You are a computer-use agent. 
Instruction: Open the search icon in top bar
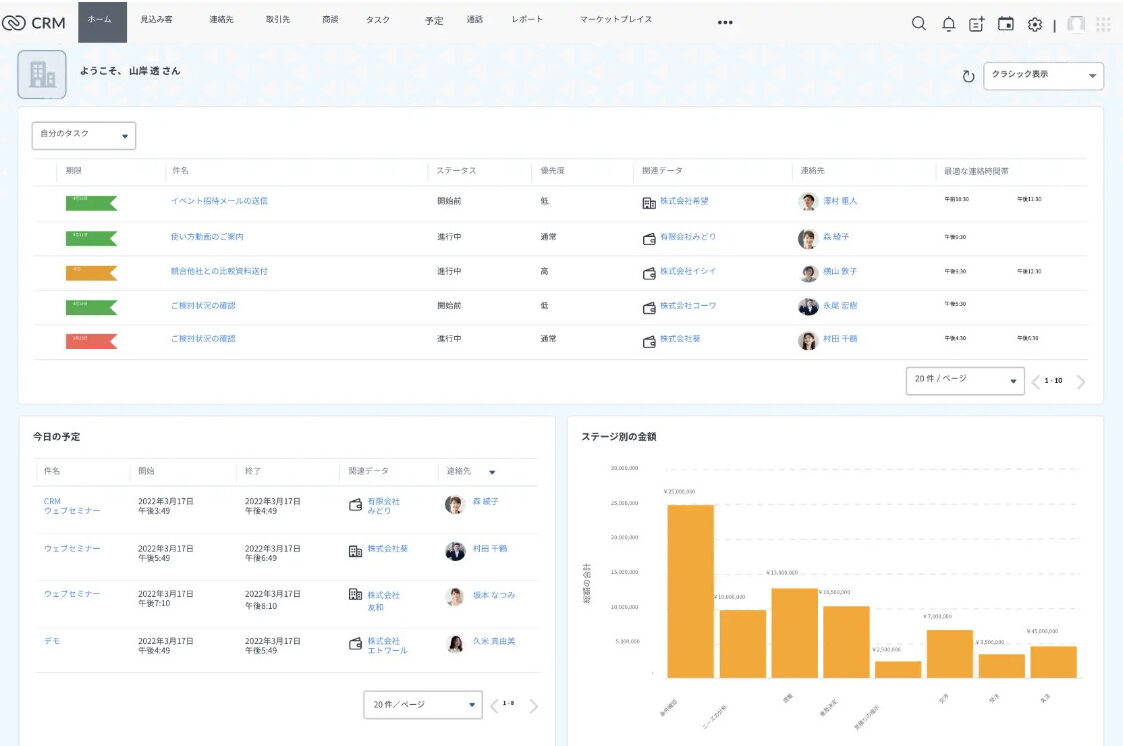(x=918, y=24)
